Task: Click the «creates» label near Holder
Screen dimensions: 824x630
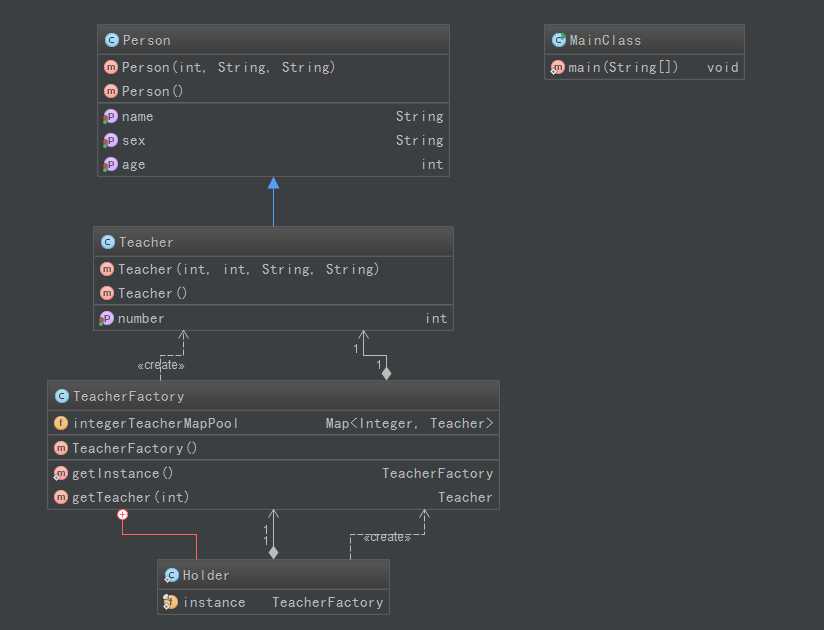Action: pyautogui.click(x=387, y=537)
